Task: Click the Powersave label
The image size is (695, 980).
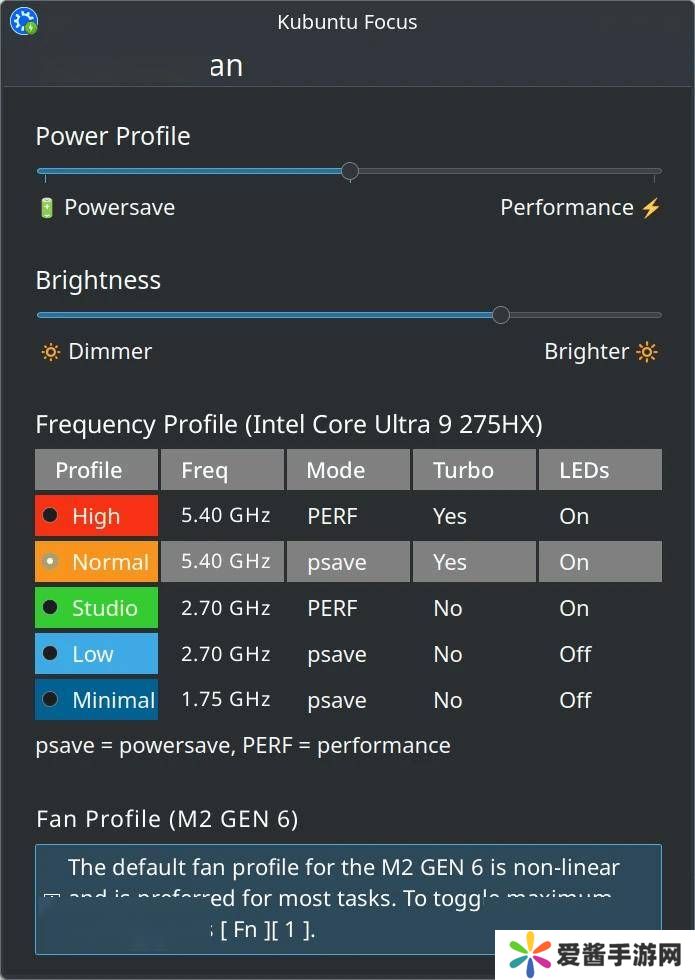Action: (119, 208)
